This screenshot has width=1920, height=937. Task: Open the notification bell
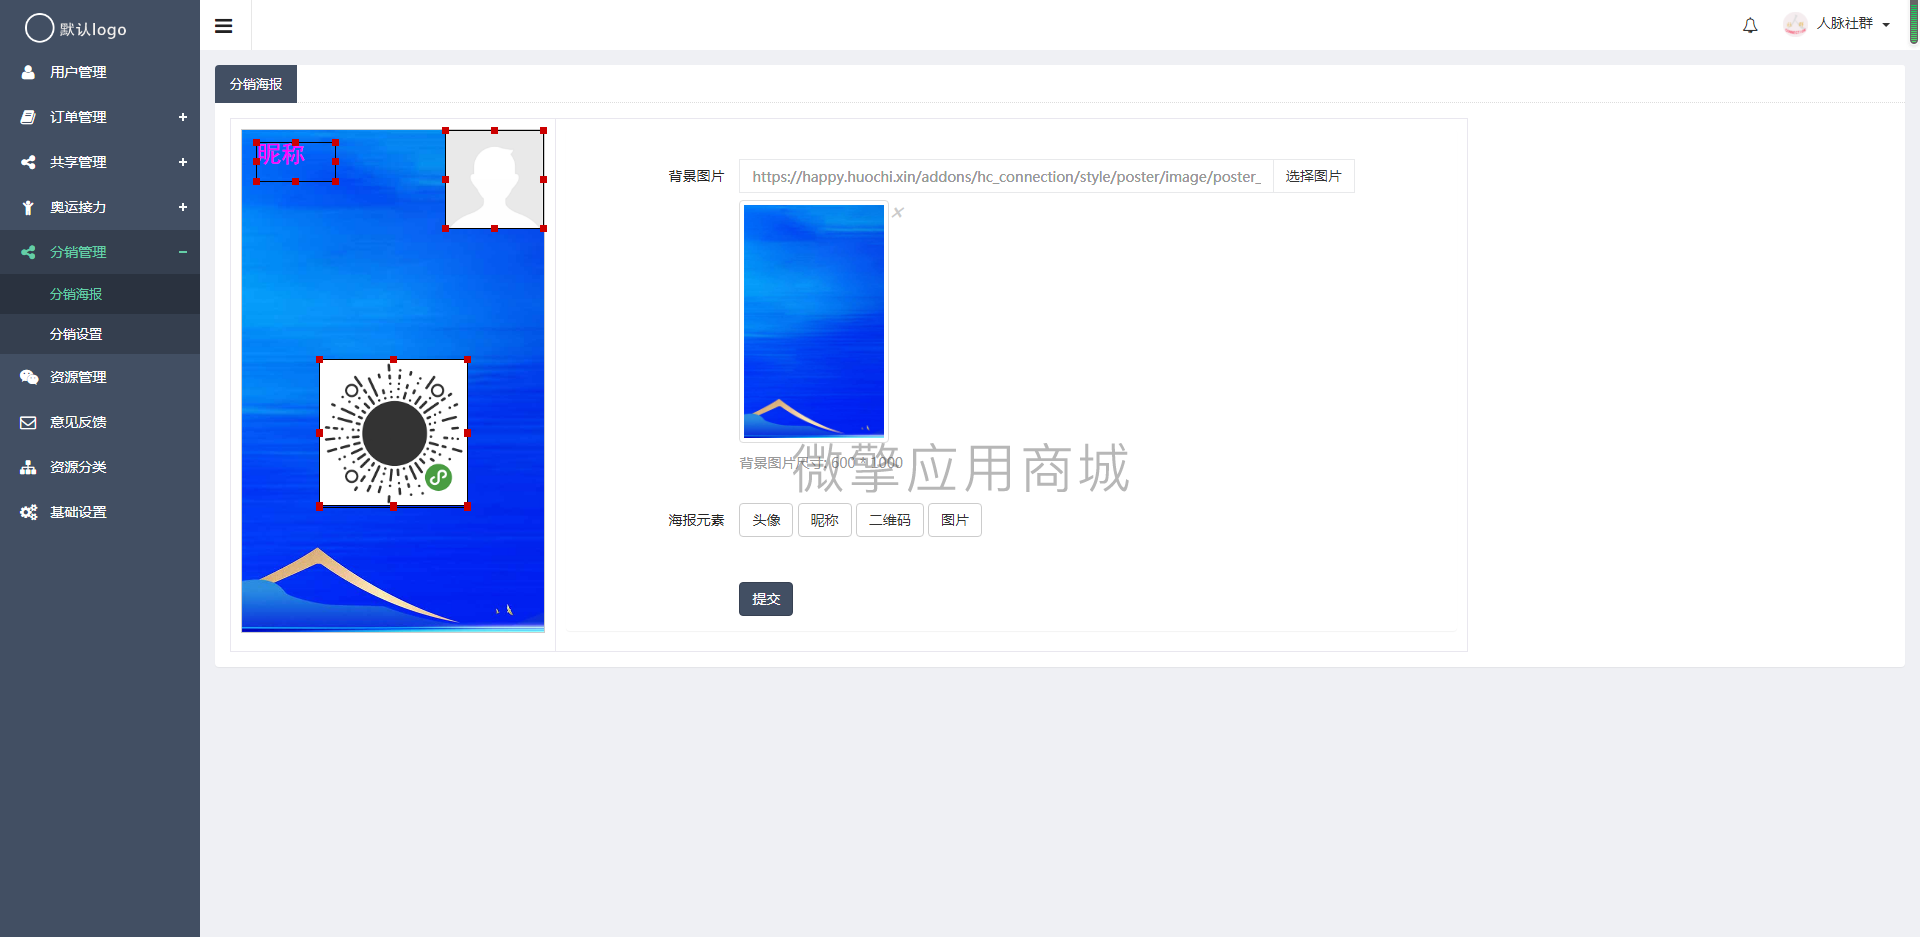pyautogui.click(x=1750, y=26)
